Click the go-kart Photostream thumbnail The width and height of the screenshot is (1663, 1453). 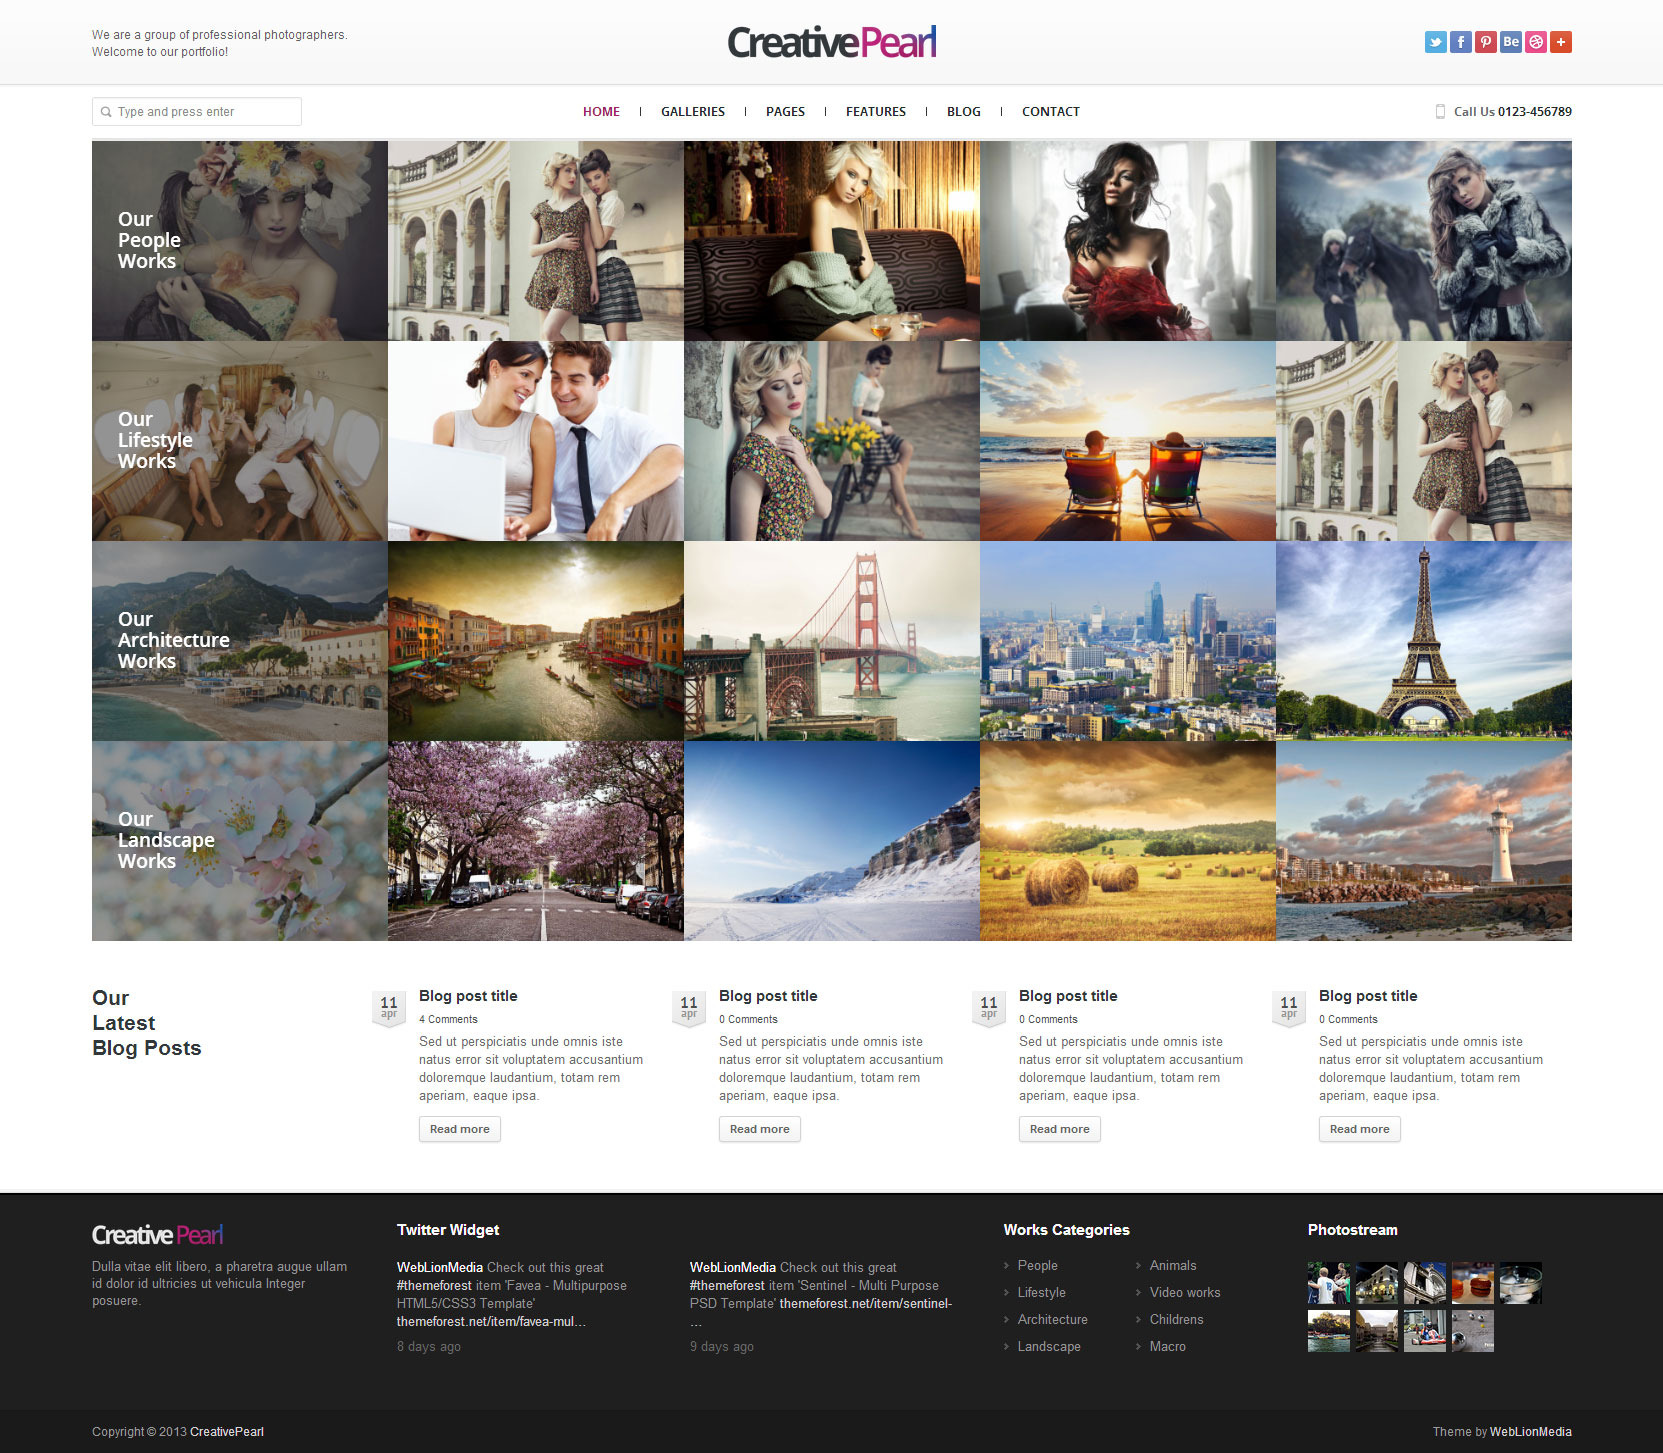click(x=1424, y=1331)
